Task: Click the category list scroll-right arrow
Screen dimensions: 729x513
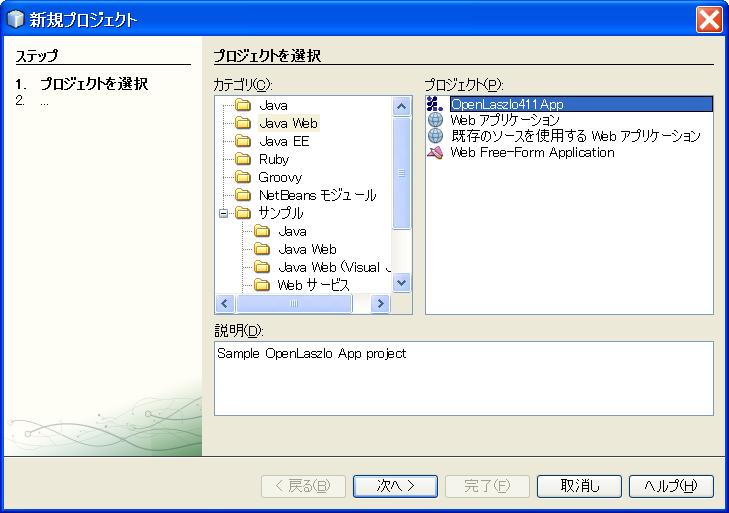Action: (x=380, y=303)
